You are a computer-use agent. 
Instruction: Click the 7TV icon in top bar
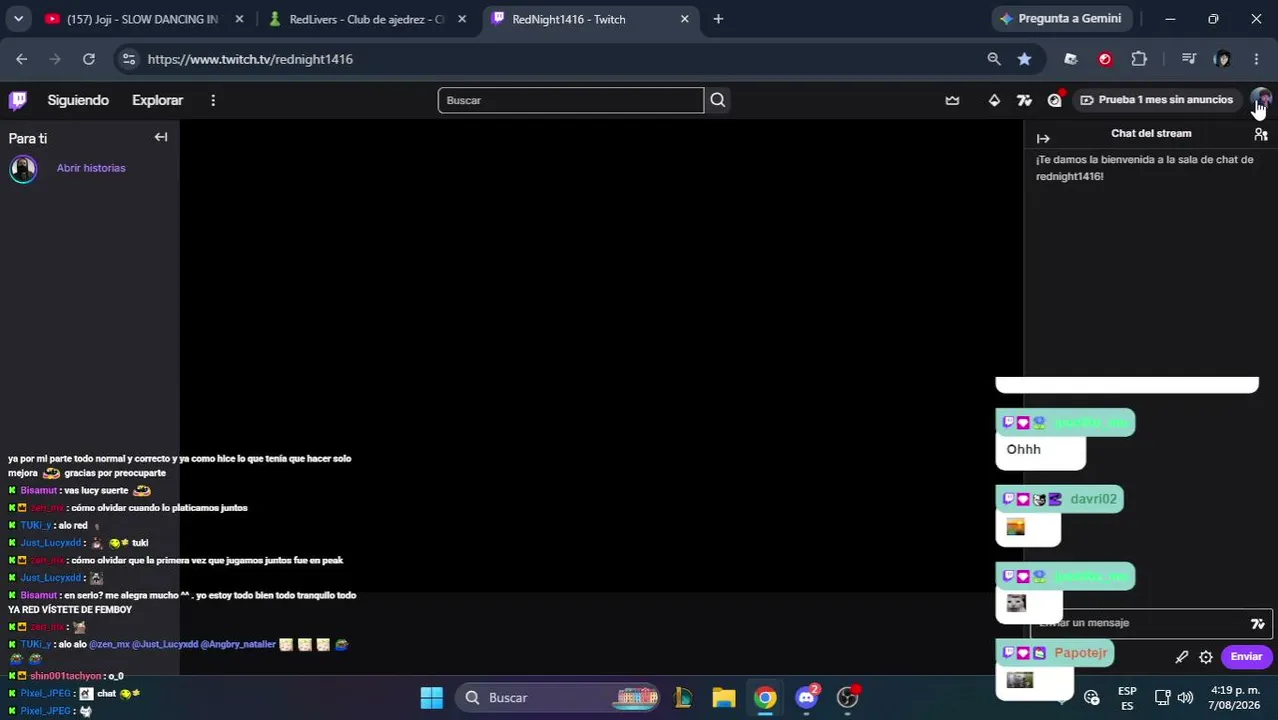pos(1024,100)
